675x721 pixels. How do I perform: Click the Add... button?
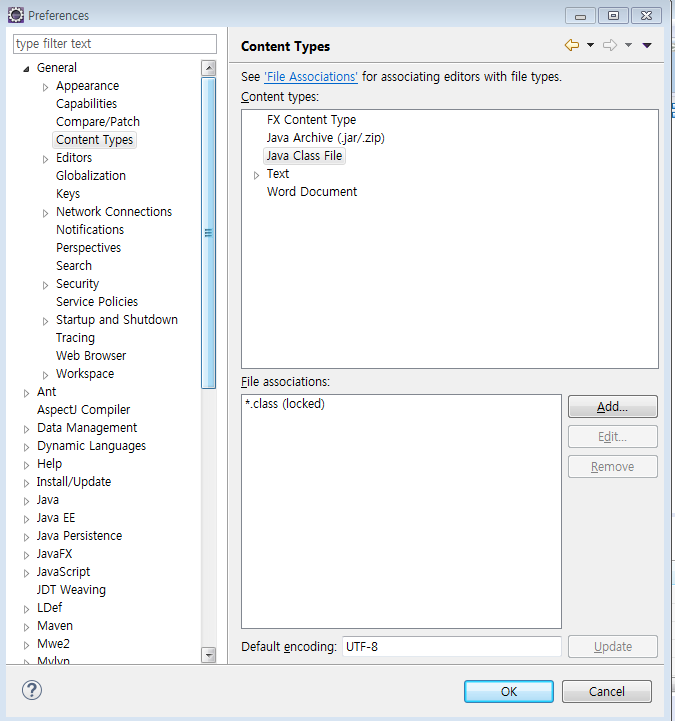[x=612, y=406]
